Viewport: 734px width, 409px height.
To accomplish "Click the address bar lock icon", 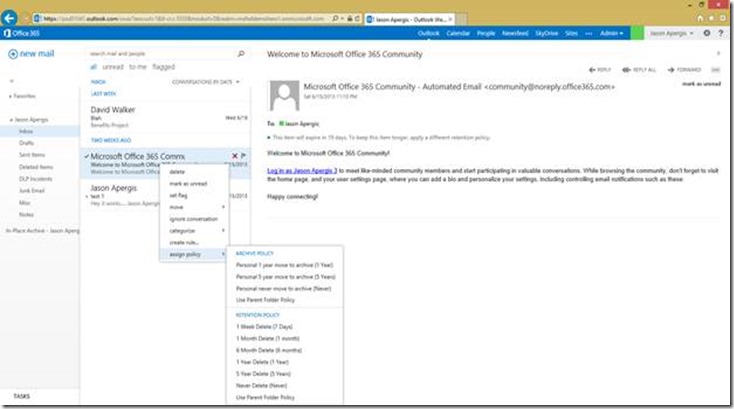I will click(x=350, y=19).
